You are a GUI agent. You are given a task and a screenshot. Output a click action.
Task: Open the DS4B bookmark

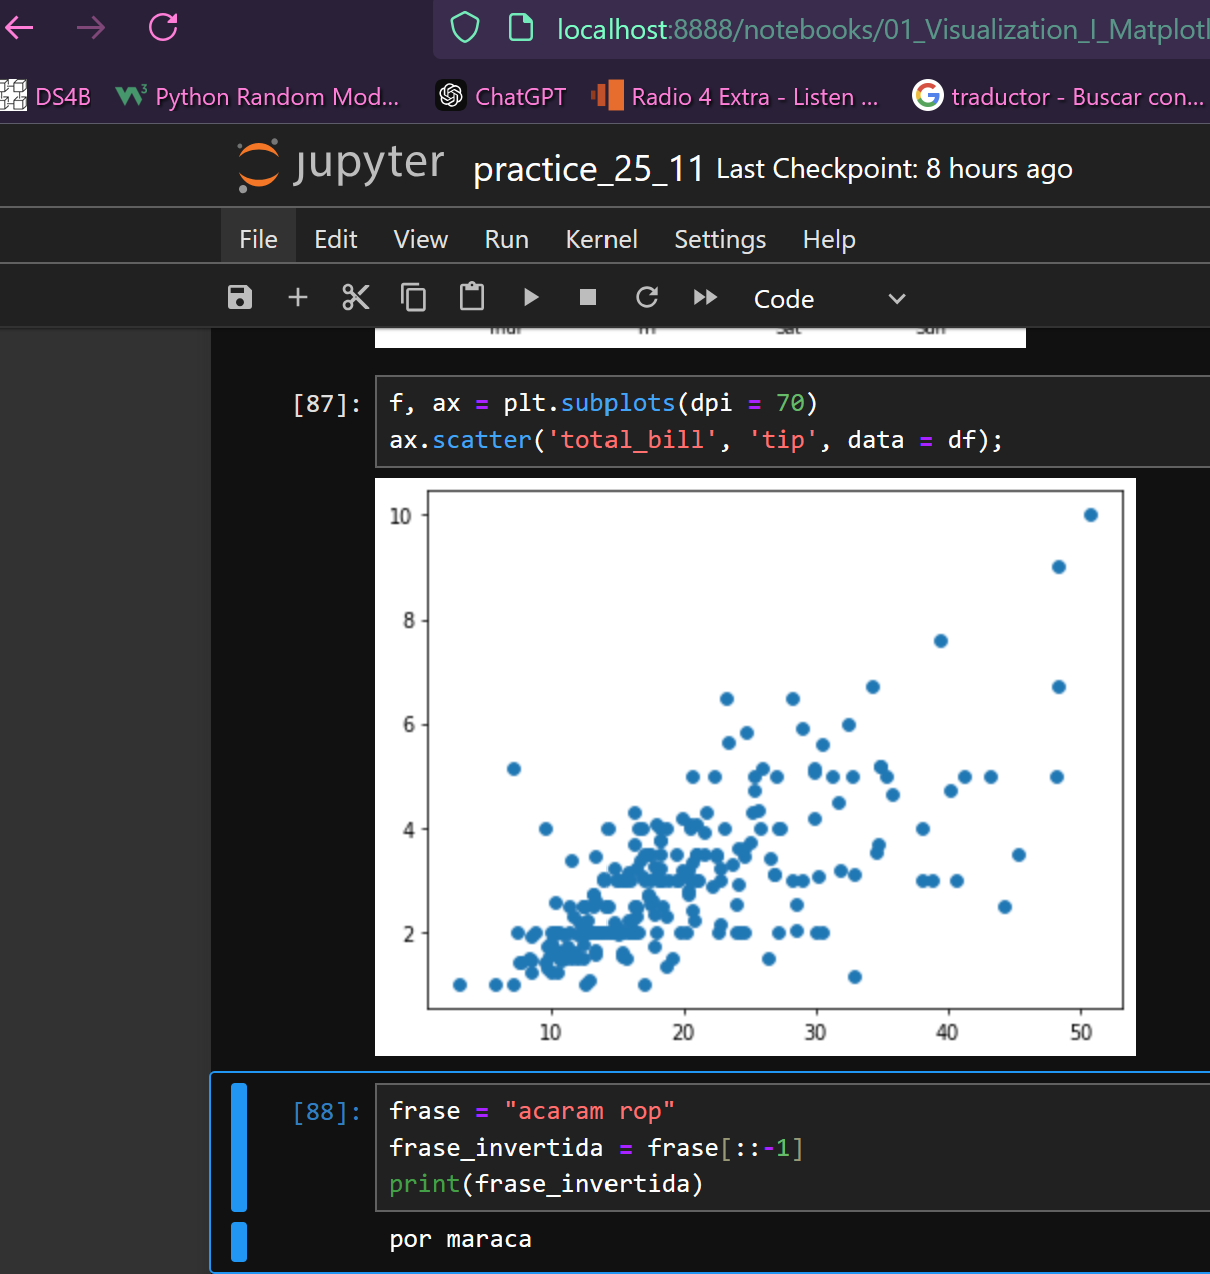46,96
